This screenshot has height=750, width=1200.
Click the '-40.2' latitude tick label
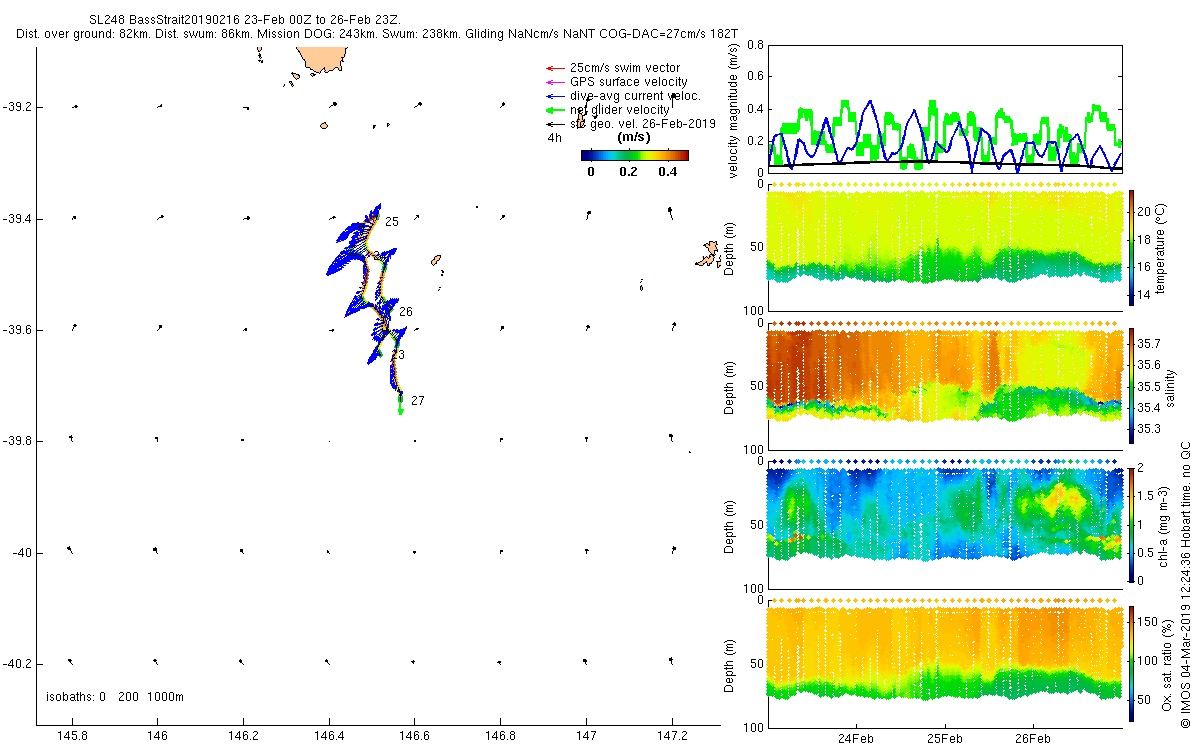[x=17, y=664]
